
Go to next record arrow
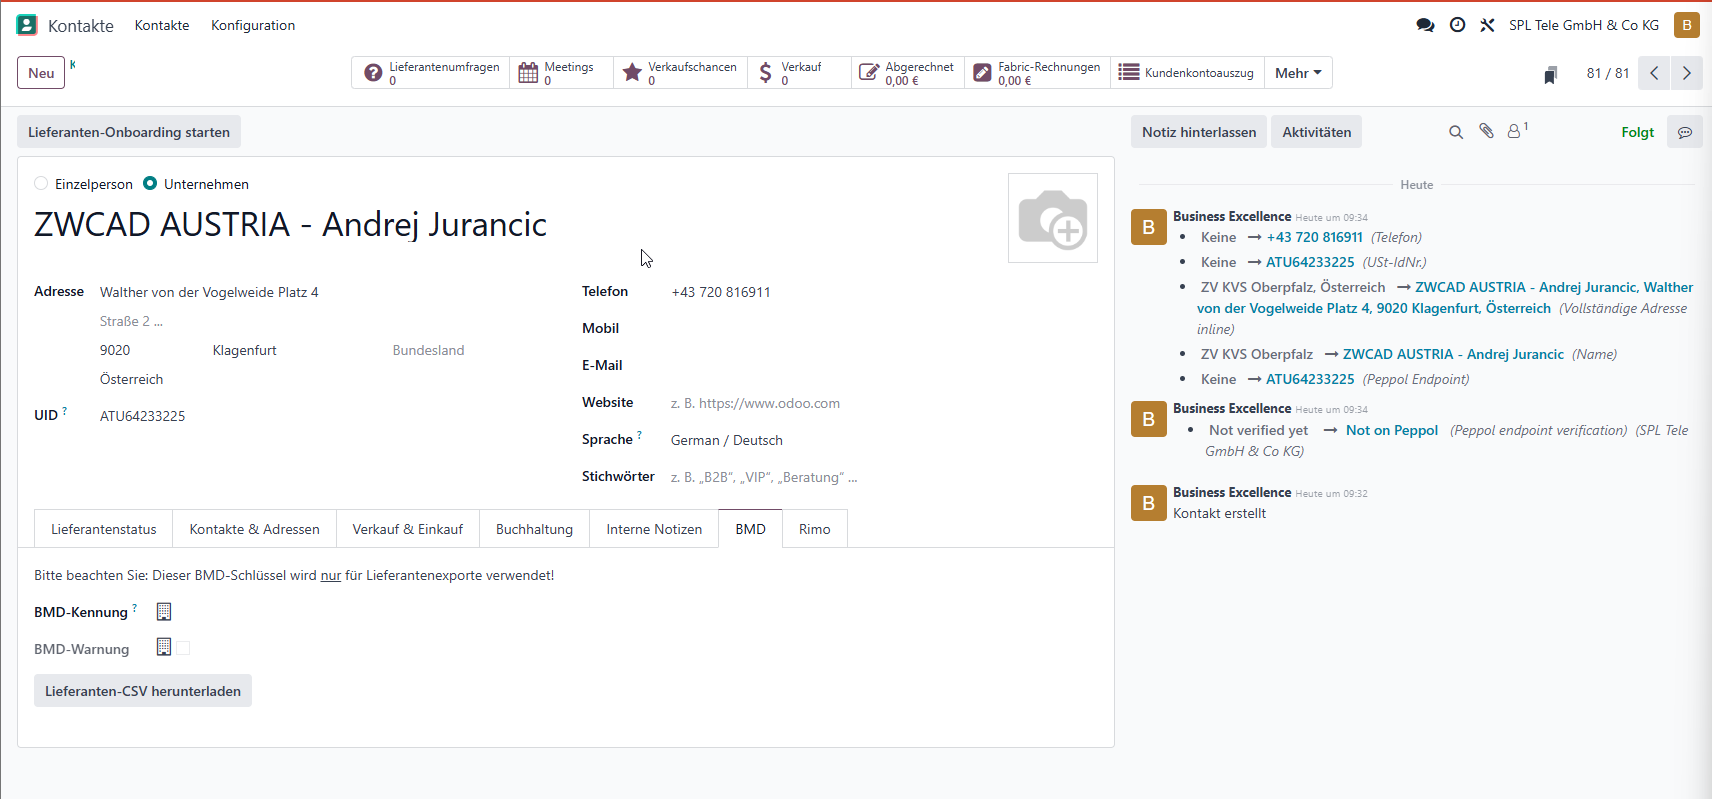click(1687, 73)
